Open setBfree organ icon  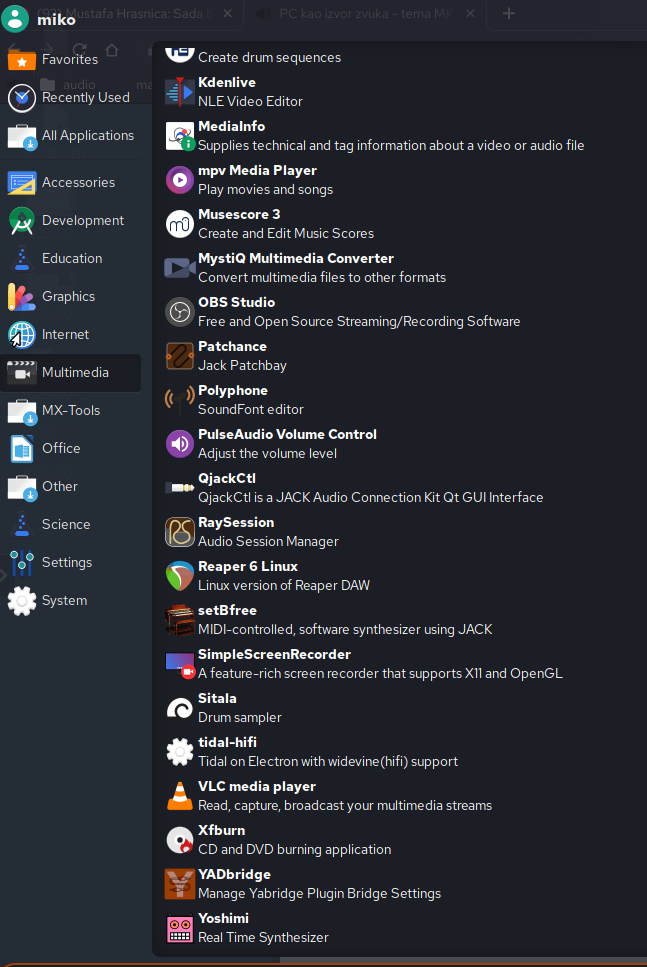(179, 620)
